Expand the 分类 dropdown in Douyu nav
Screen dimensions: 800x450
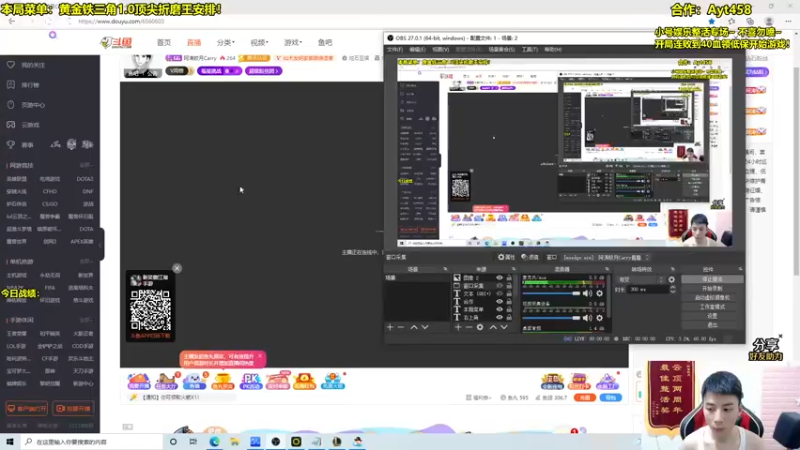(226, 42)
